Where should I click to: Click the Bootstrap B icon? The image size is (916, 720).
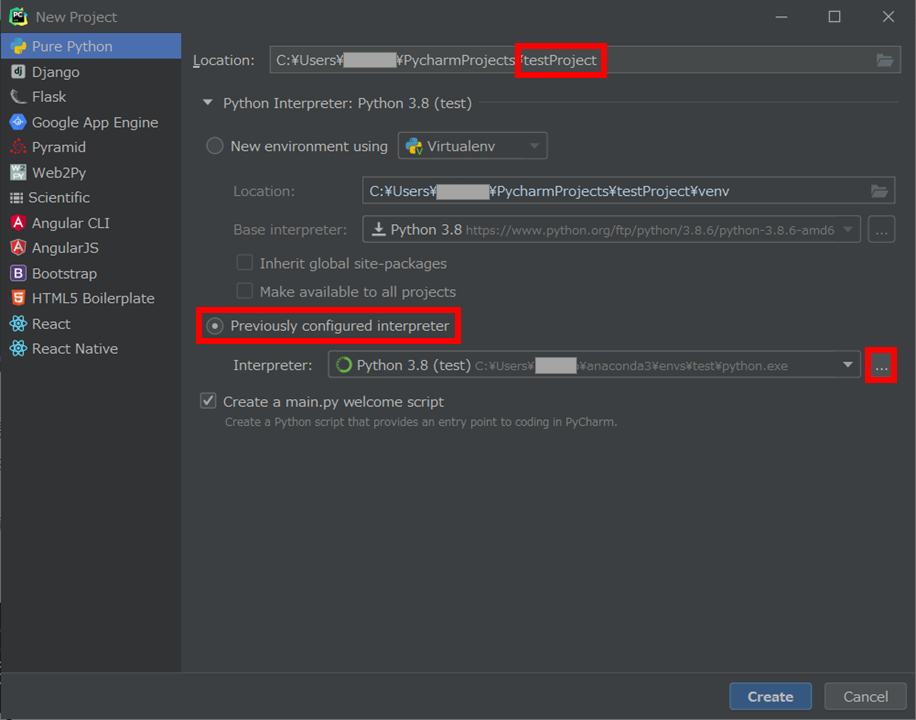pyautogui.click(x=18, y=273)
